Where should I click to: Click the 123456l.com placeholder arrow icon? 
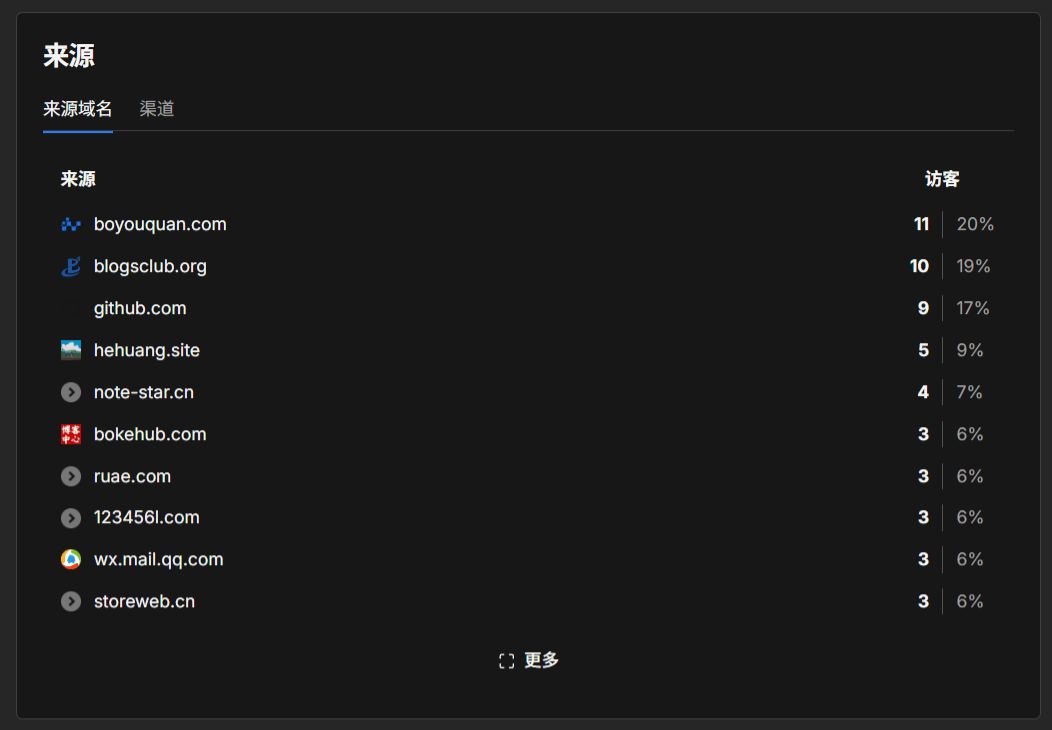pos(70,518)
